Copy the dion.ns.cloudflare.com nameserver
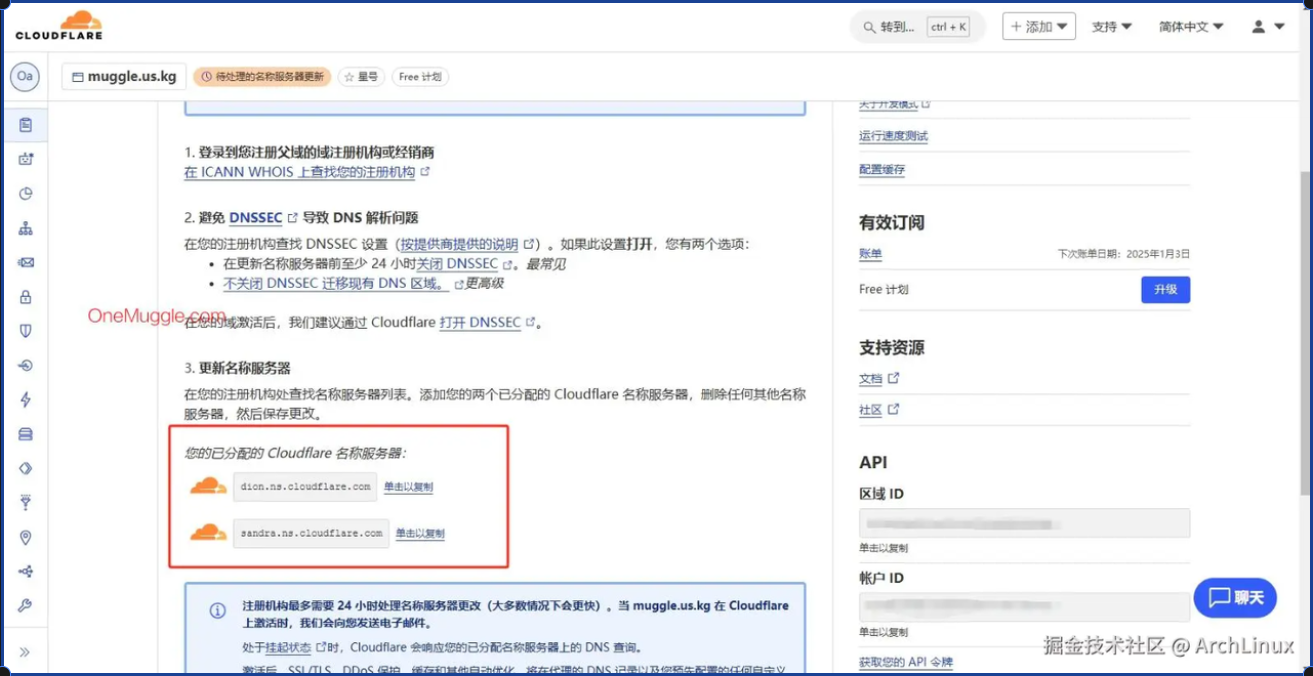 point(408,487)
